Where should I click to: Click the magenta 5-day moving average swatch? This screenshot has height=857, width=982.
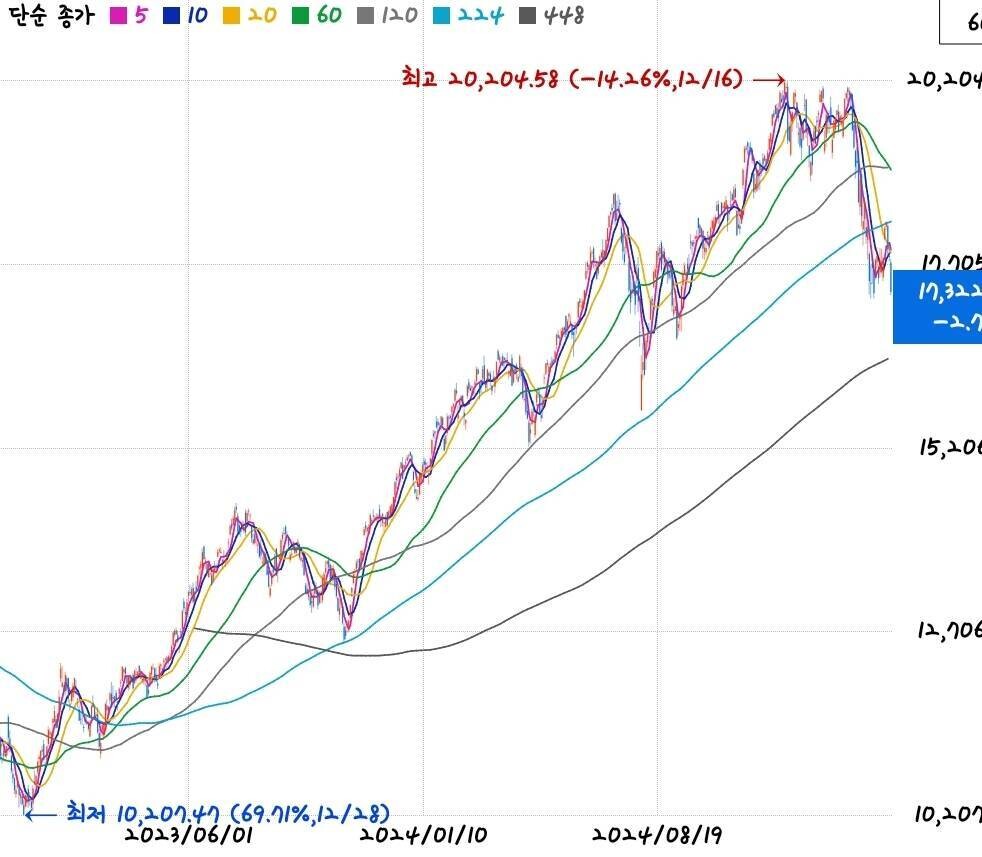tap(118, 16)
